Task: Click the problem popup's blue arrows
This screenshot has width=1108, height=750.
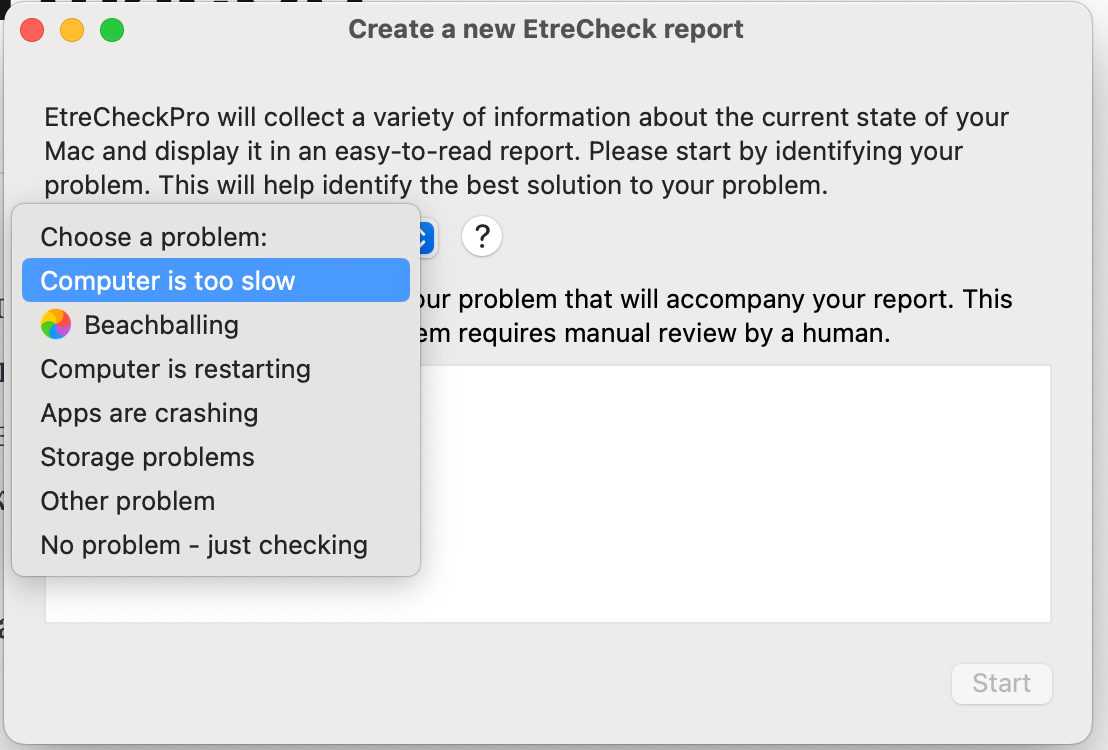Action: point(426,237)
